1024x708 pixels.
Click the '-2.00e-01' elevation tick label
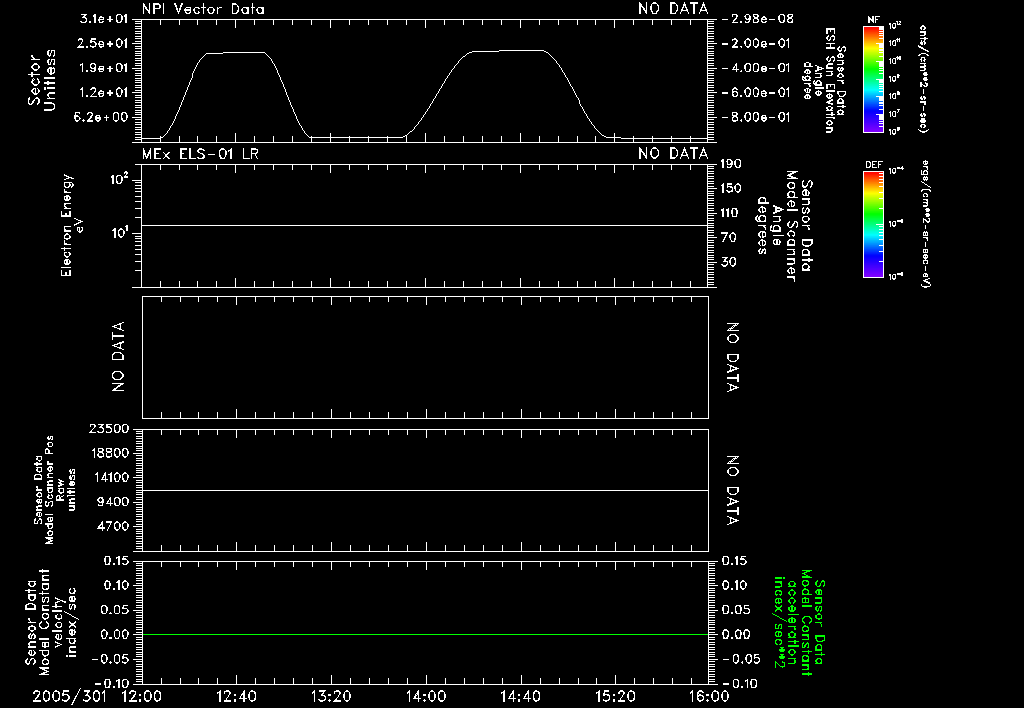756,43
